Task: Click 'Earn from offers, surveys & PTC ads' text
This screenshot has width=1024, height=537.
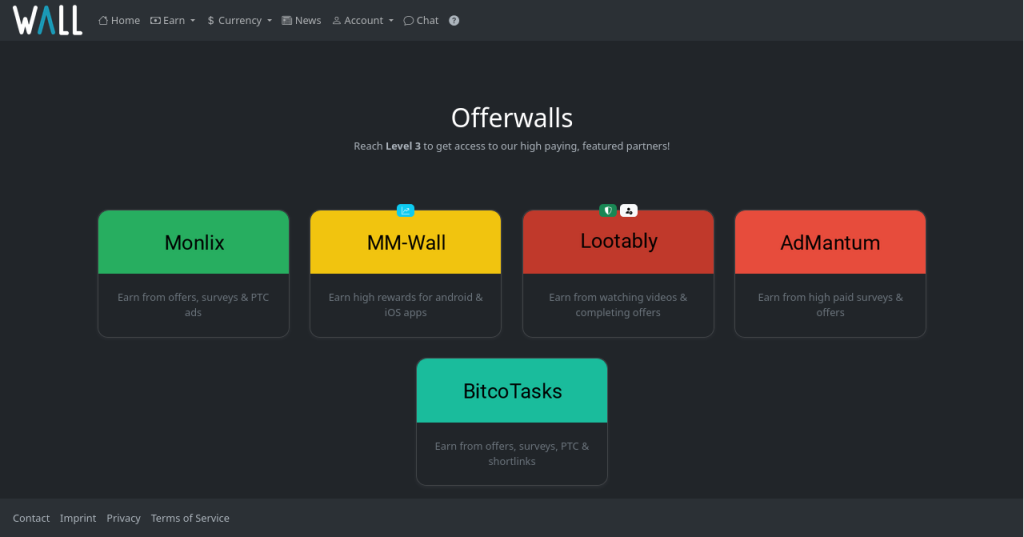Action: click(x=193, y=304)
